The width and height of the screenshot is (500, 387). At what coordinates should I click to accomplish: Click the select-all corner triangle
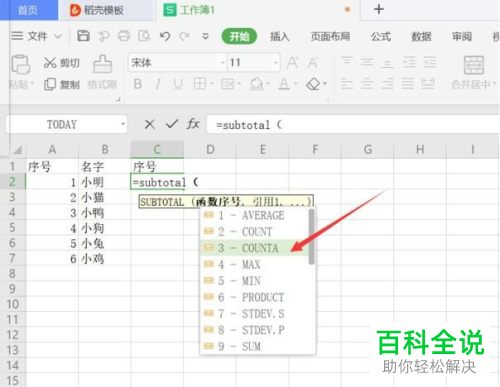(17, 150)
